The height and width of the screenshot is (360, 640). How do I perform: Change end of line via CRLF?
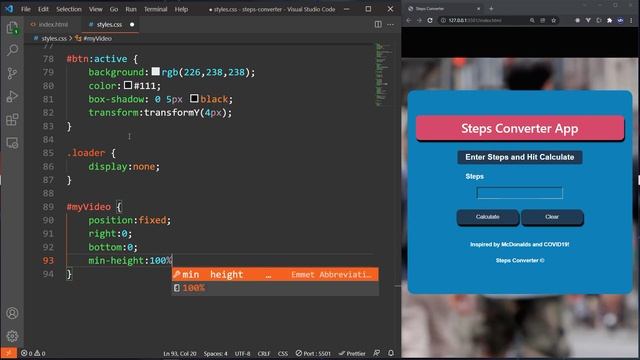point(264,353)
